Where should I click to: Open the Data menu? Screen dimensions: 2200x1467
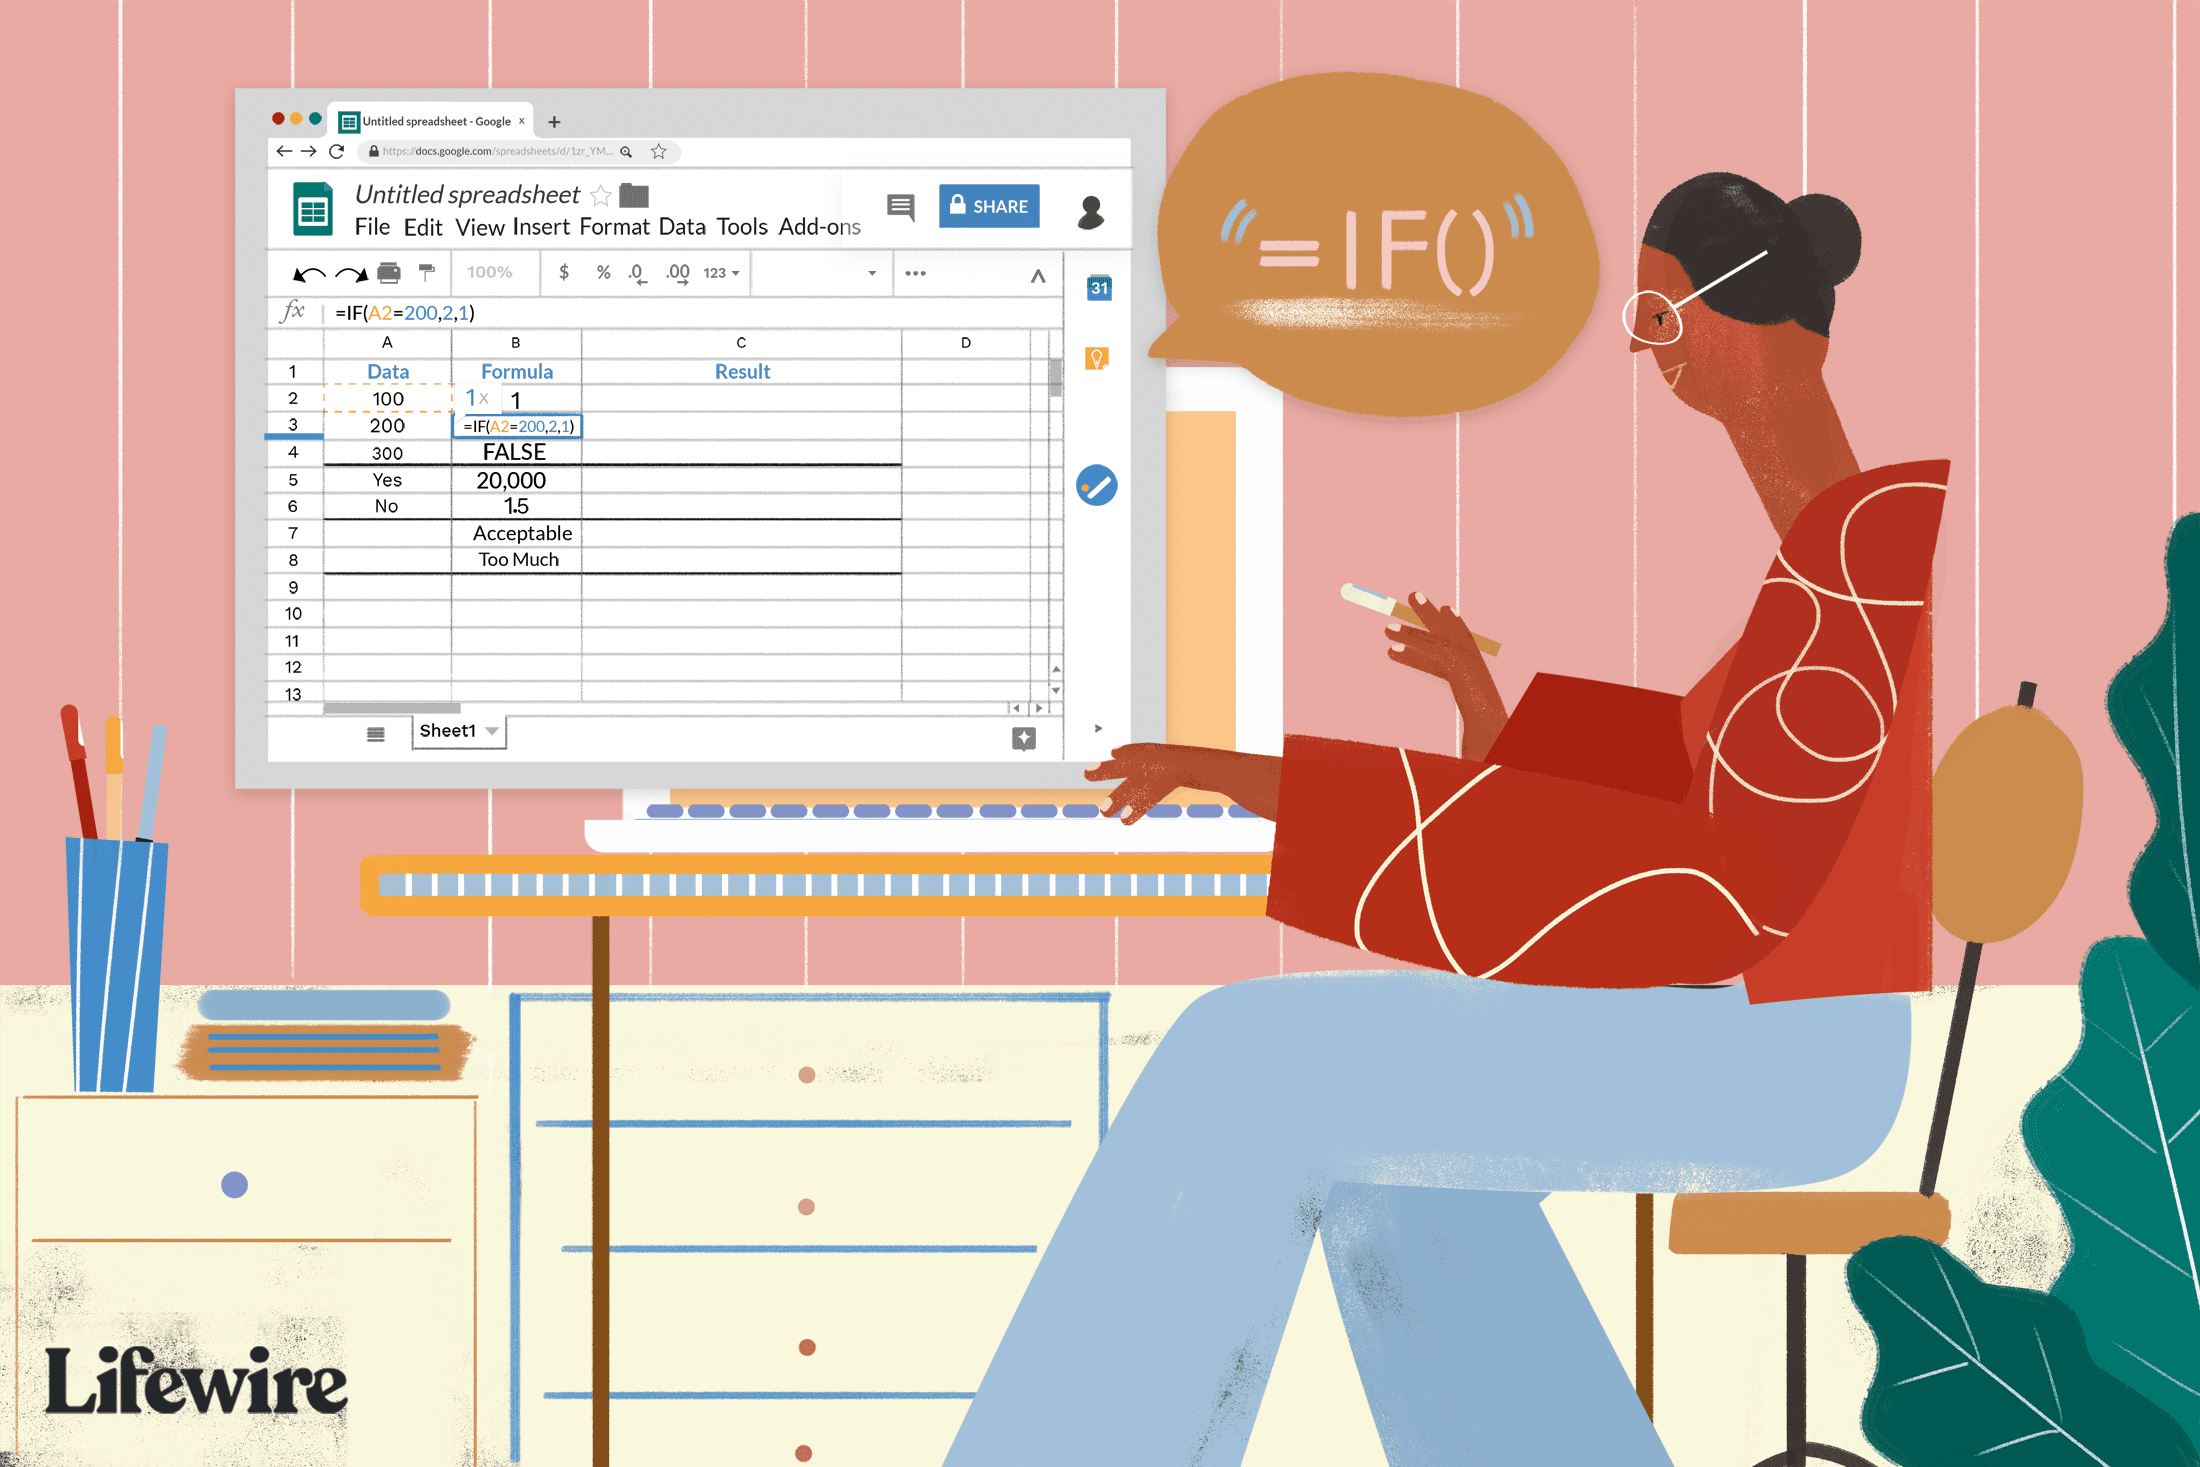[682, 227]
